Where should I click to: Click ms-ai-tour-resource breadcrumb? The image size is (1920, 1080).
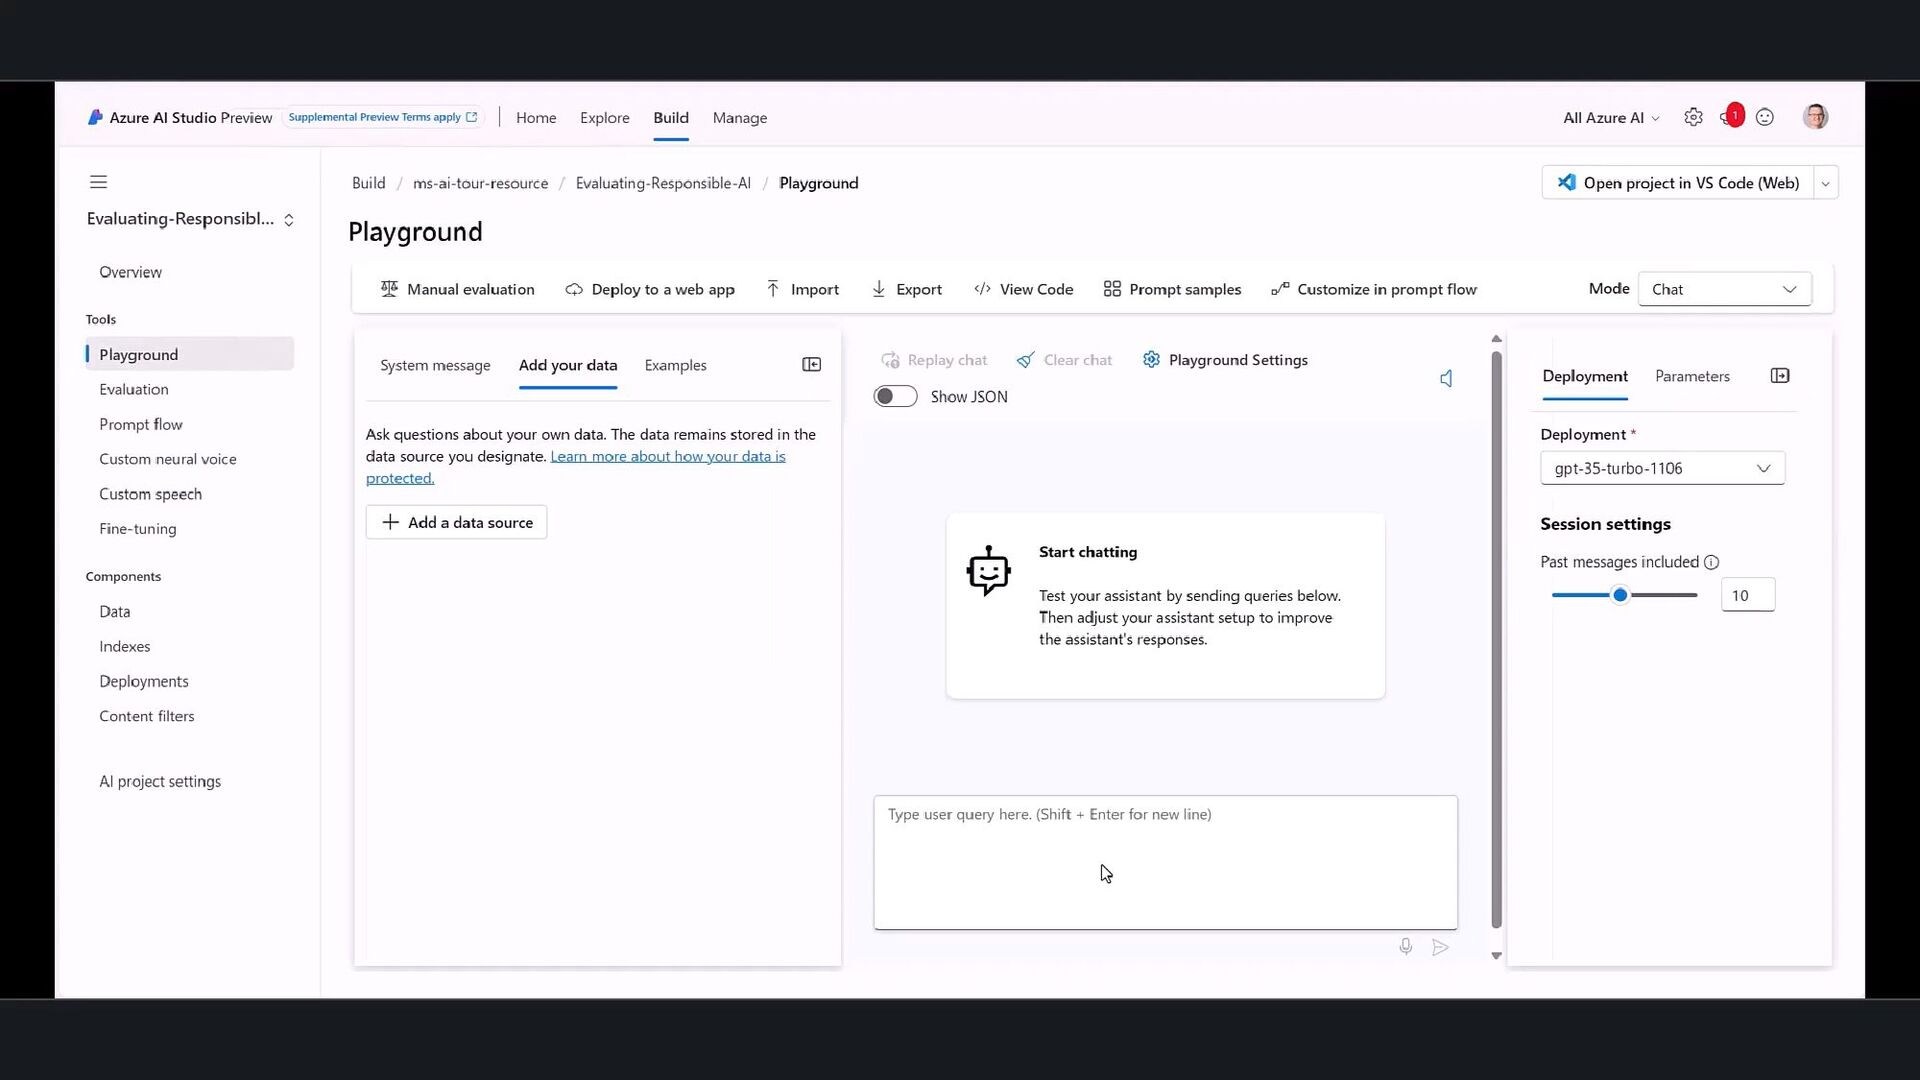click(x=480, y=183)
